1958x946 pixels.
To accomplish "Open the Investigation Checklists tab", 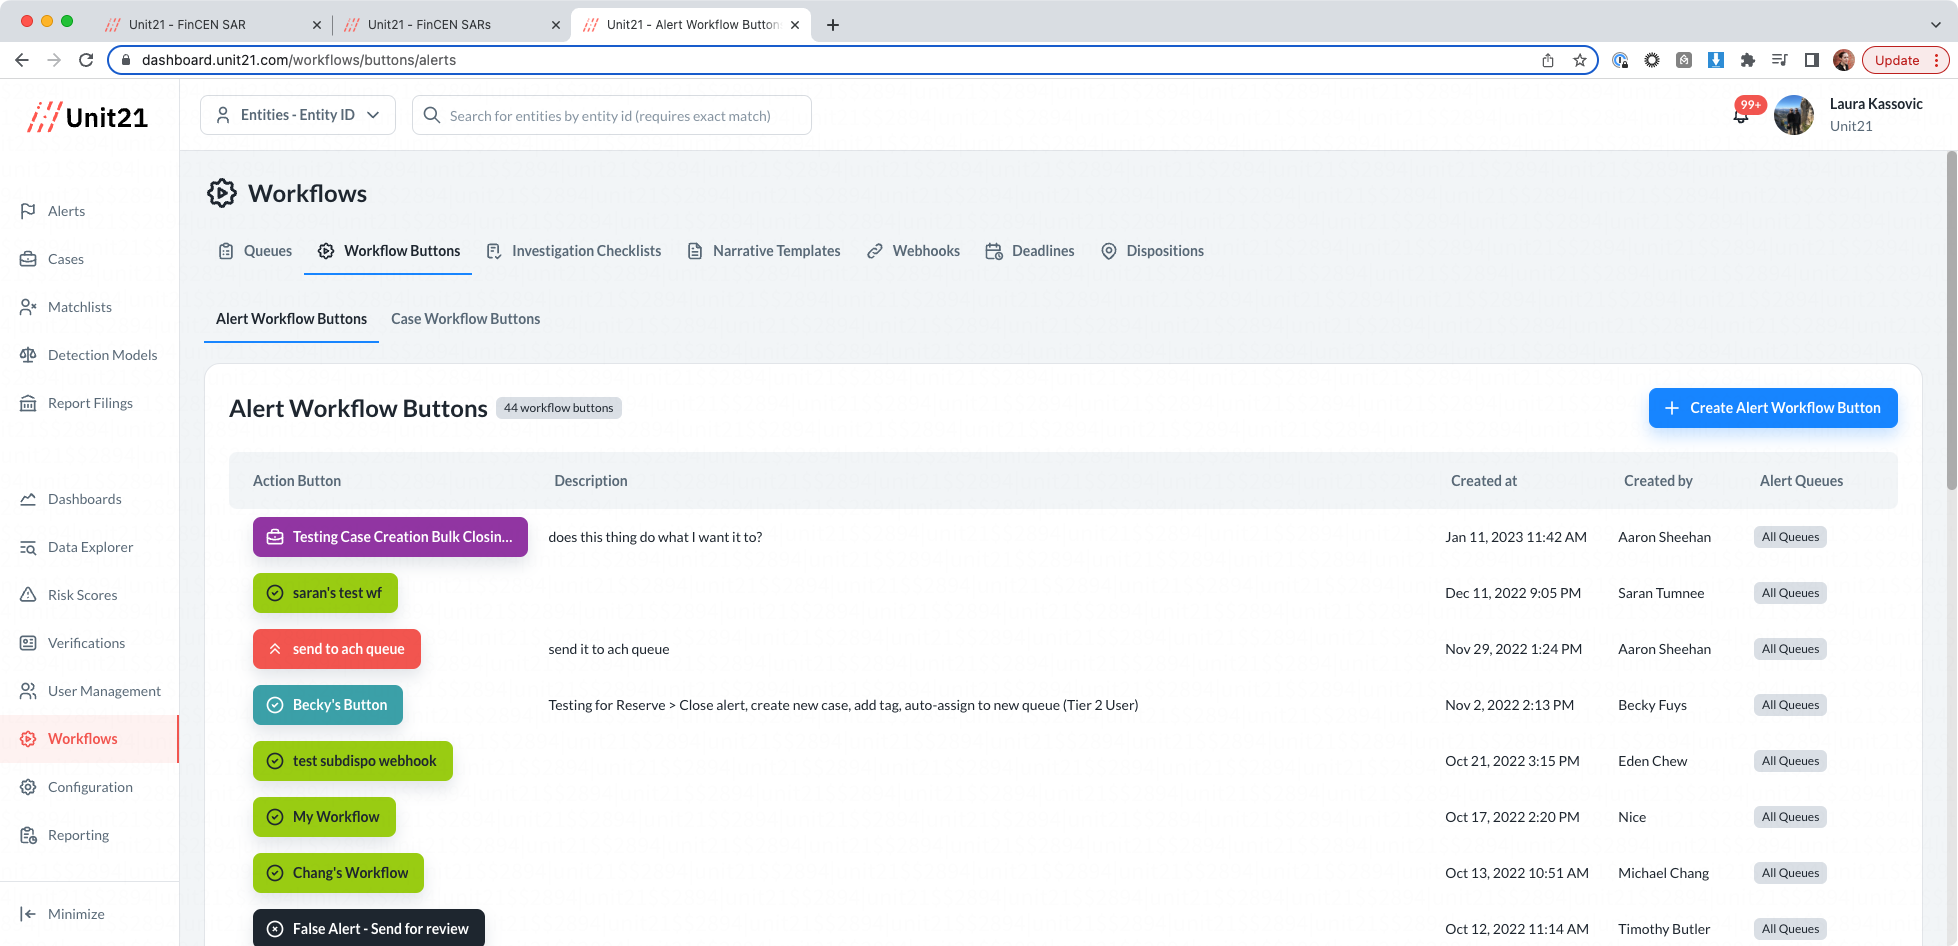I will coord(573,251).
